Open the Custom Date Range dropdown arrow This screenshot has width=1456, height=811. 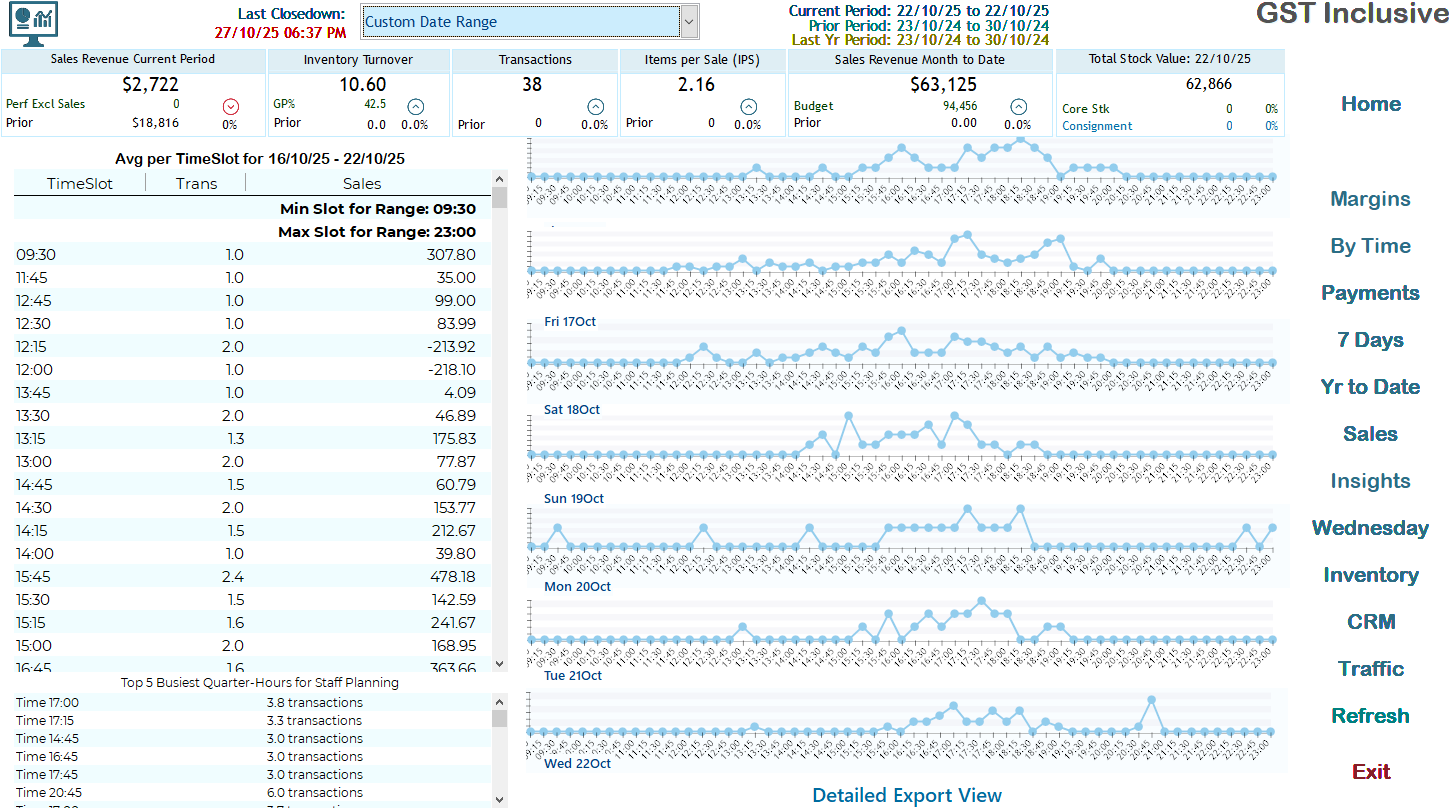[x=688, y=21]
